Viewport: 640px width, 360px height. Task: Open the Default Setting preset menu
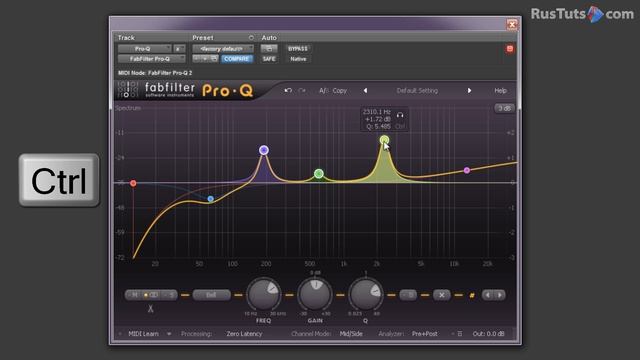click(417, 91)
